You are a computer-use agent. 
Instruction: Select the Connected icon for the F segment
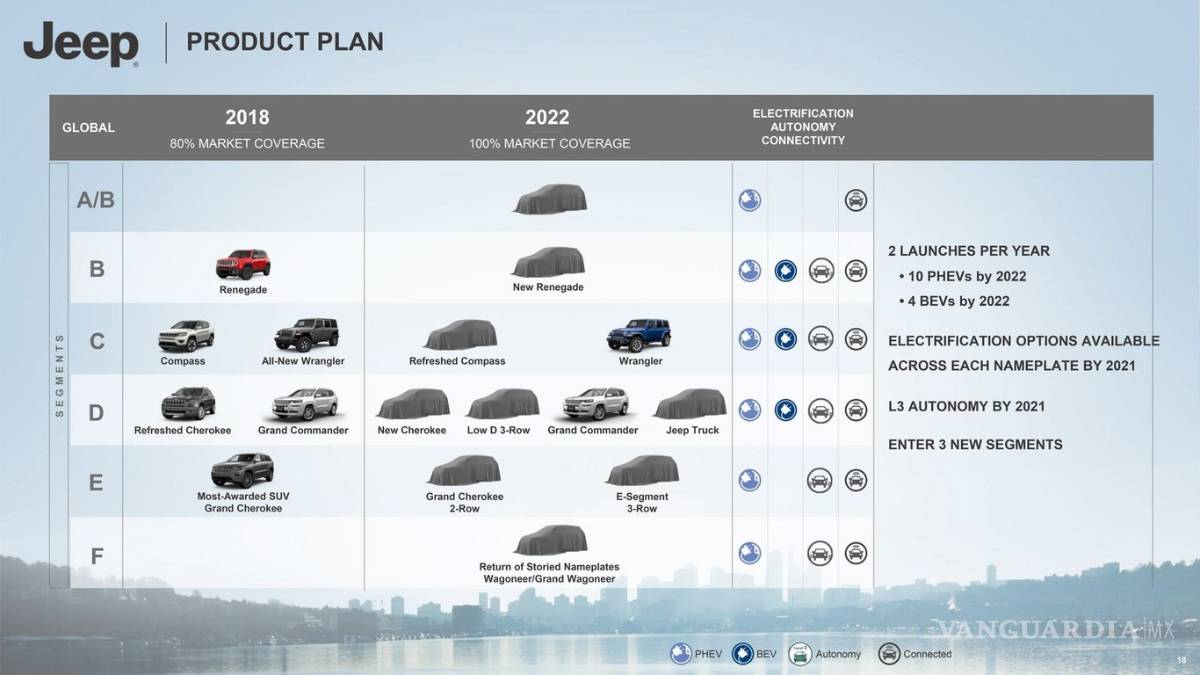pos(855,551)
